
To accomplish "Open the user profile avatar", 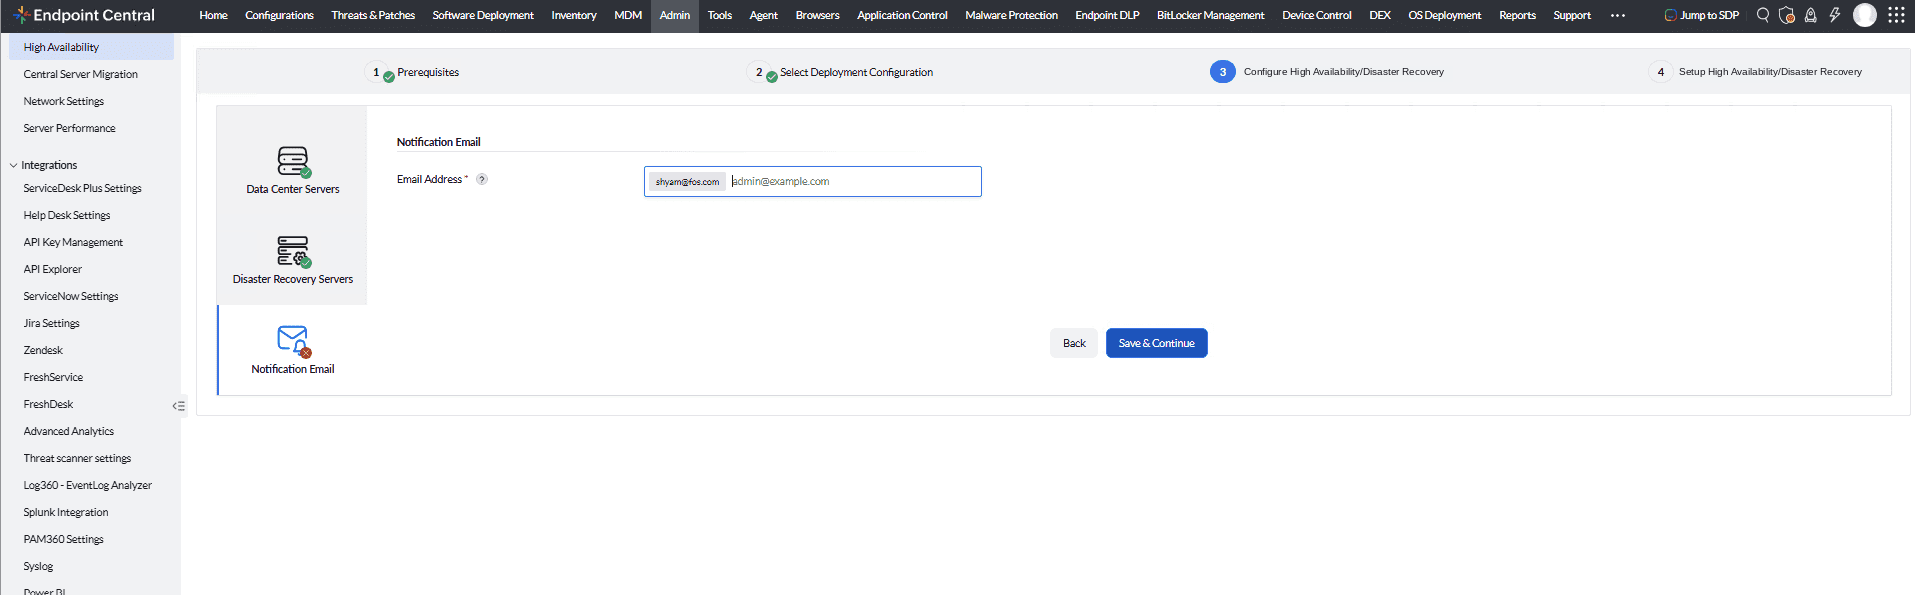I will point(1865,15).
